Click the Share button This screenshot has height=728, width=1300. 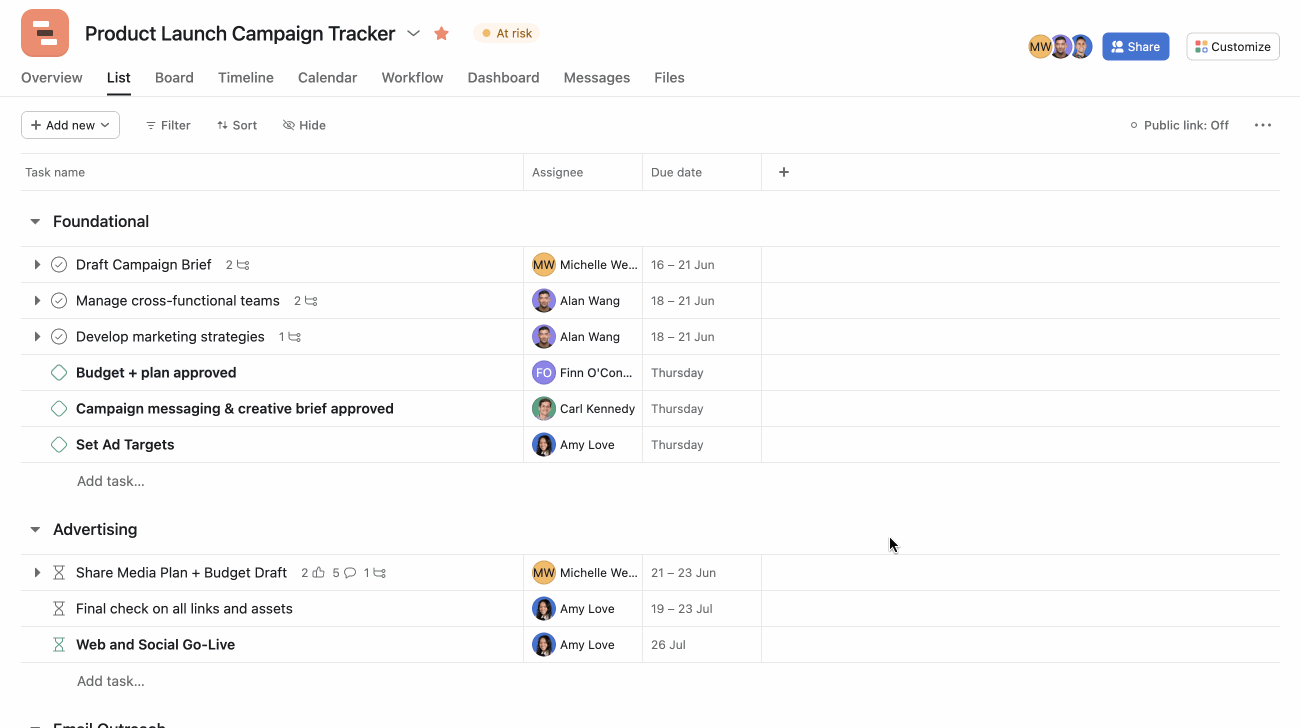pos(1135,46)
